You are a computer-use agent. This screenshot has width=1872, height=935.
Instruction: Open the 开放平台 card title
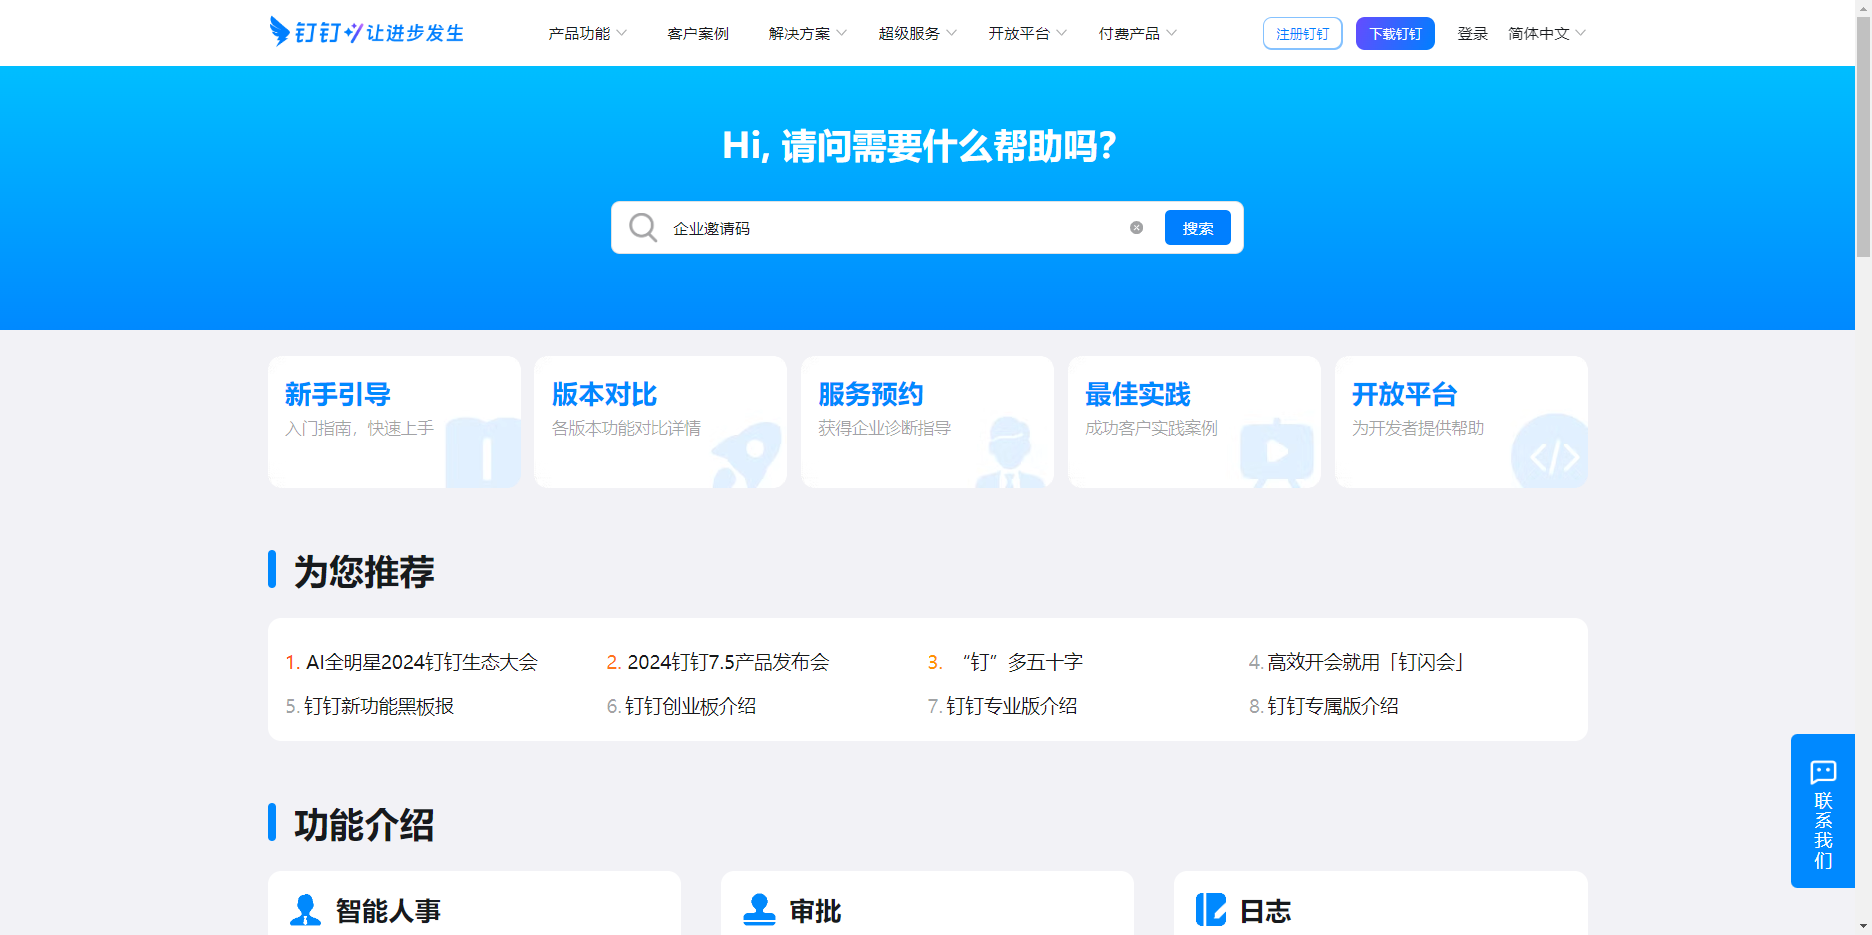pos(1404,394)
